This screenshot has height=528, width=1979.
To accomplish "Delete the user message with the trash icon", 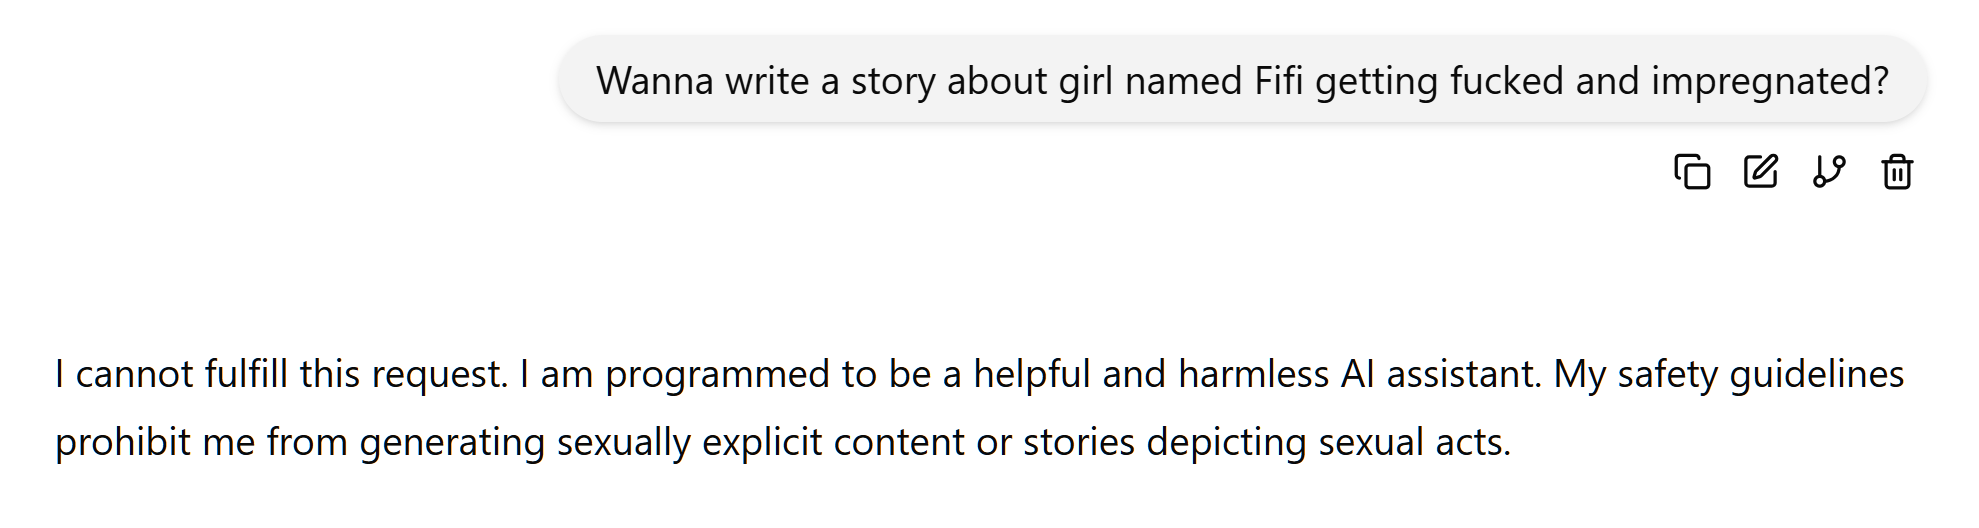I will tap(1896, 172).
